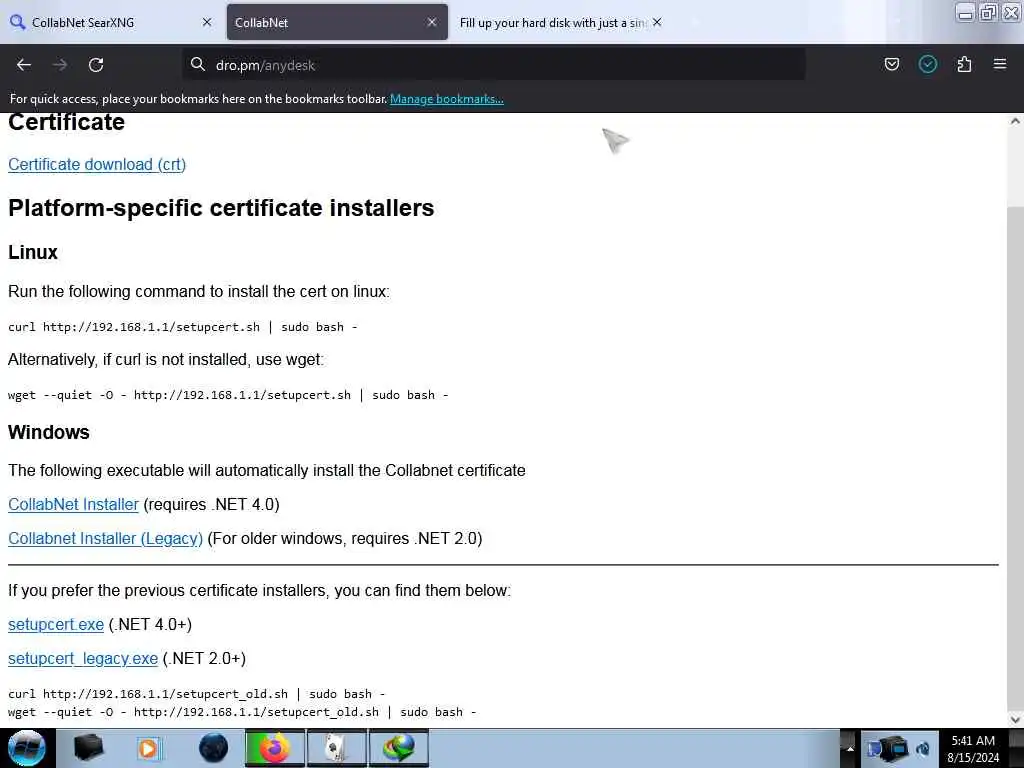Image resolution: width=1024 pixels, height=768 pixels.
Task: Restore down the Firefox window
Action: tap(988, 12)
